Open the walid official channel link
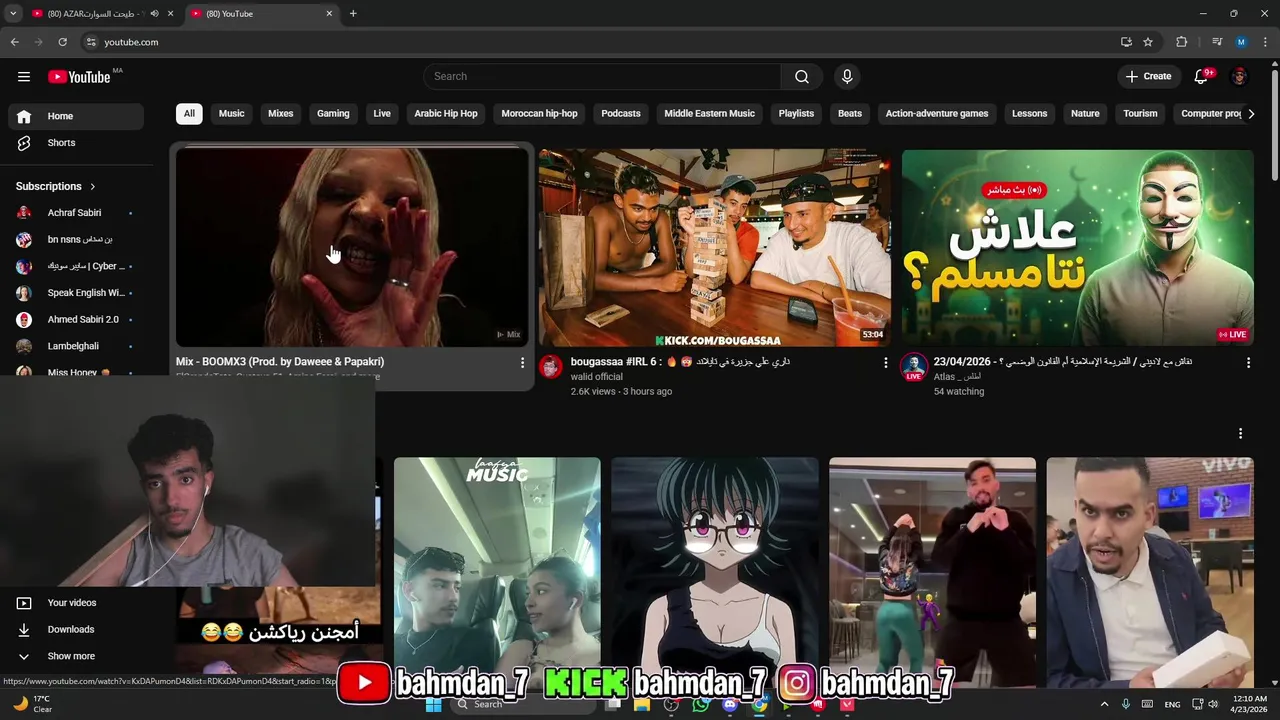Viewport: 1280px width, 720px height. point(597,377)
